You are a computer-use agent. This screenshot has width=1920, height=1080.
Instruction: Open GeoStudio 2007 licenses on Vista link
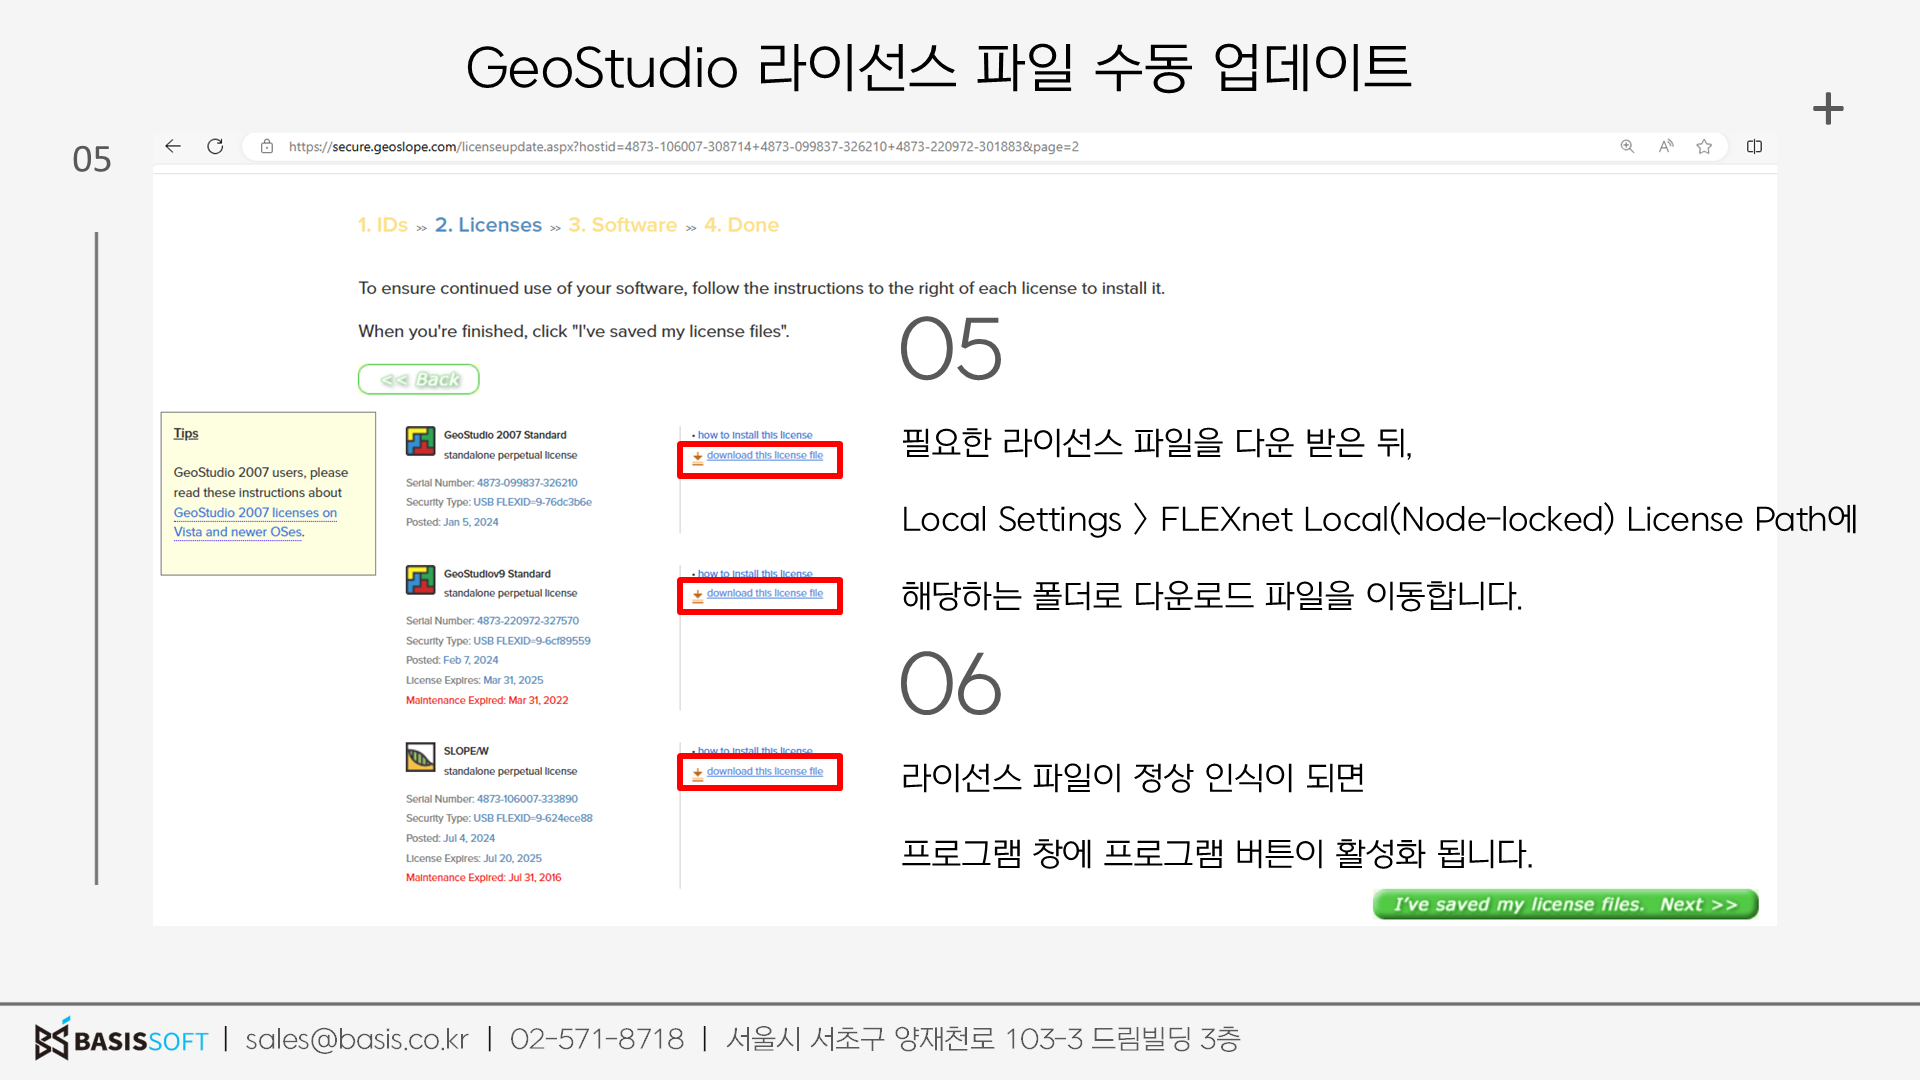pos(255,522)
